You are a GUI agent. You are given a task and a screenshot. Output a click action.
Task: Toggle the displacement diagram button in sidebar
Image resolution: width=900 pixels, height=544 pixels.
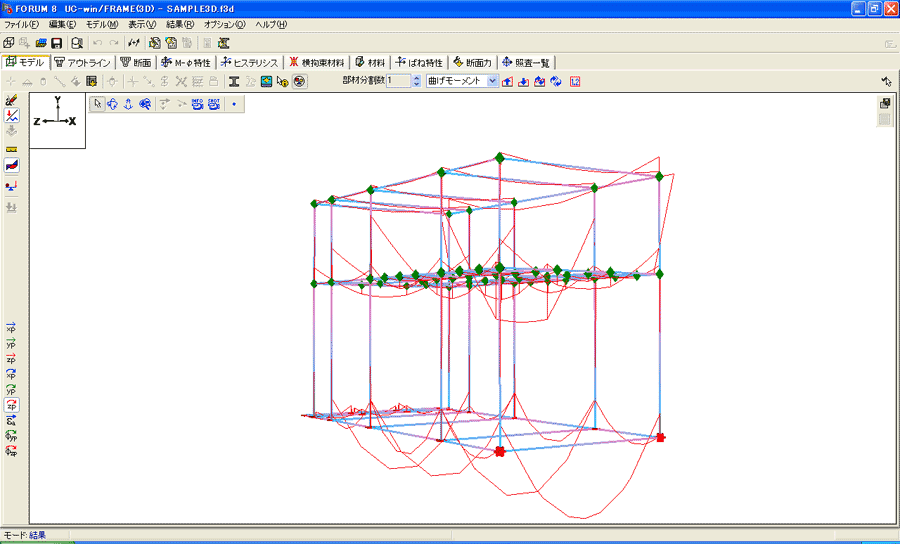click(x=11, y=115)
